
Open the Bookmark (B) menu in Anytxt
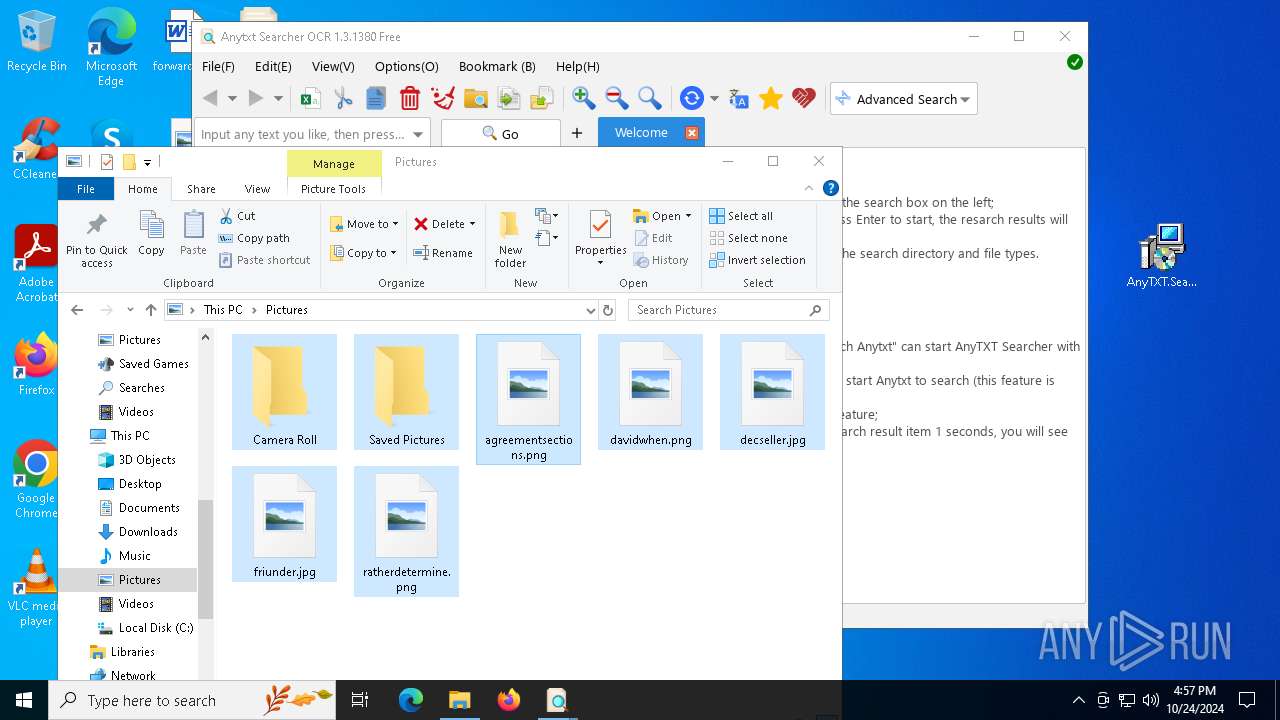[497, 66]
